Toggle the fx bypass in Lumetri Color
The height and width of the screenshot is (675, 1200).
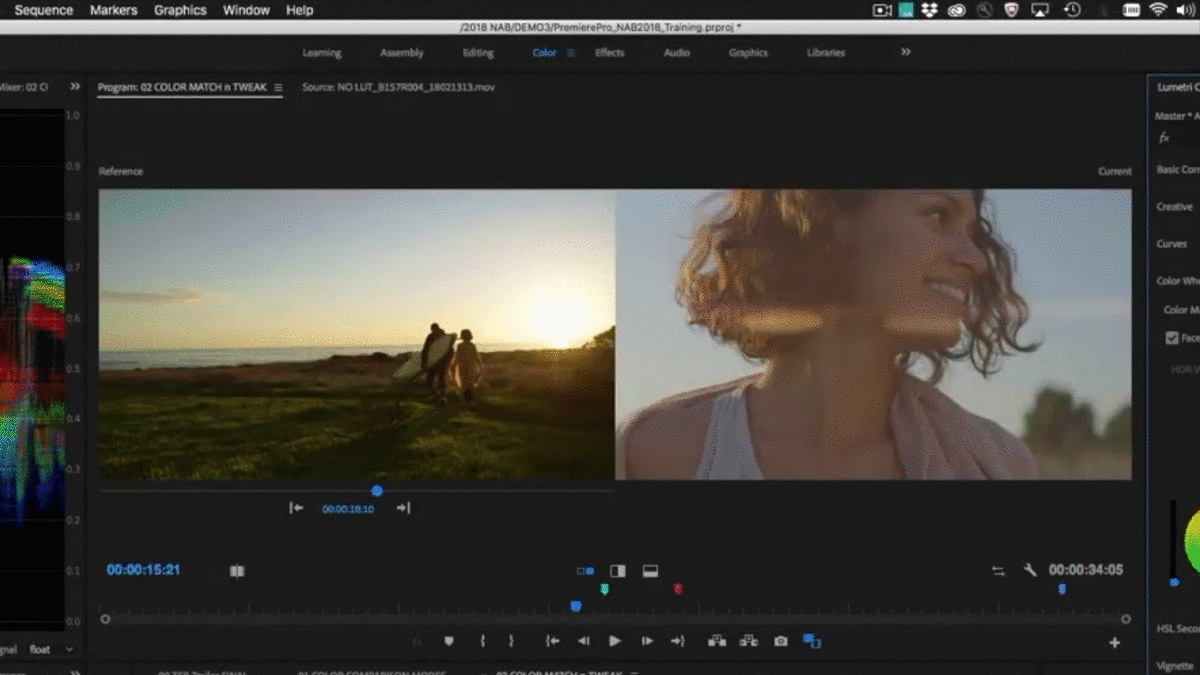pyautogui.click(x=1163, y=137)
